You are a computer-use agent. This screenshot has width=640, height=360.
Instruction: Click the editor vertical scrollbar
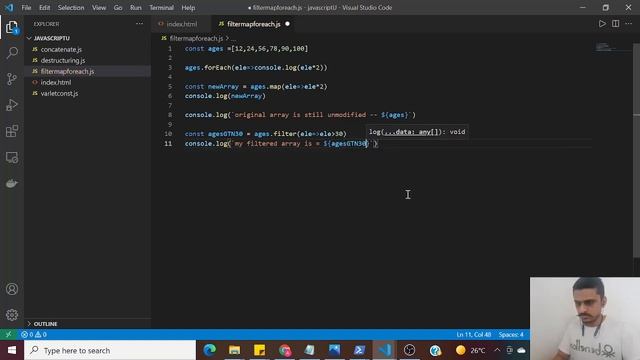636,151
